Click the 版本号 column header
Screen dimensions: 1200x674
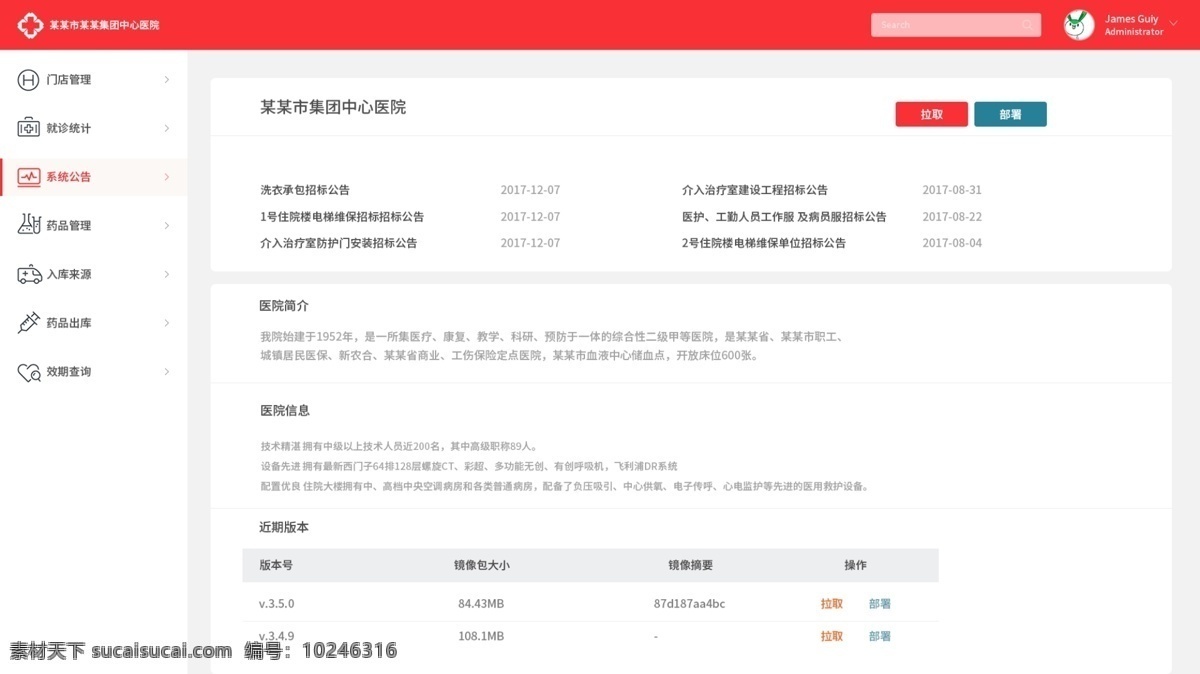[276, 565]
